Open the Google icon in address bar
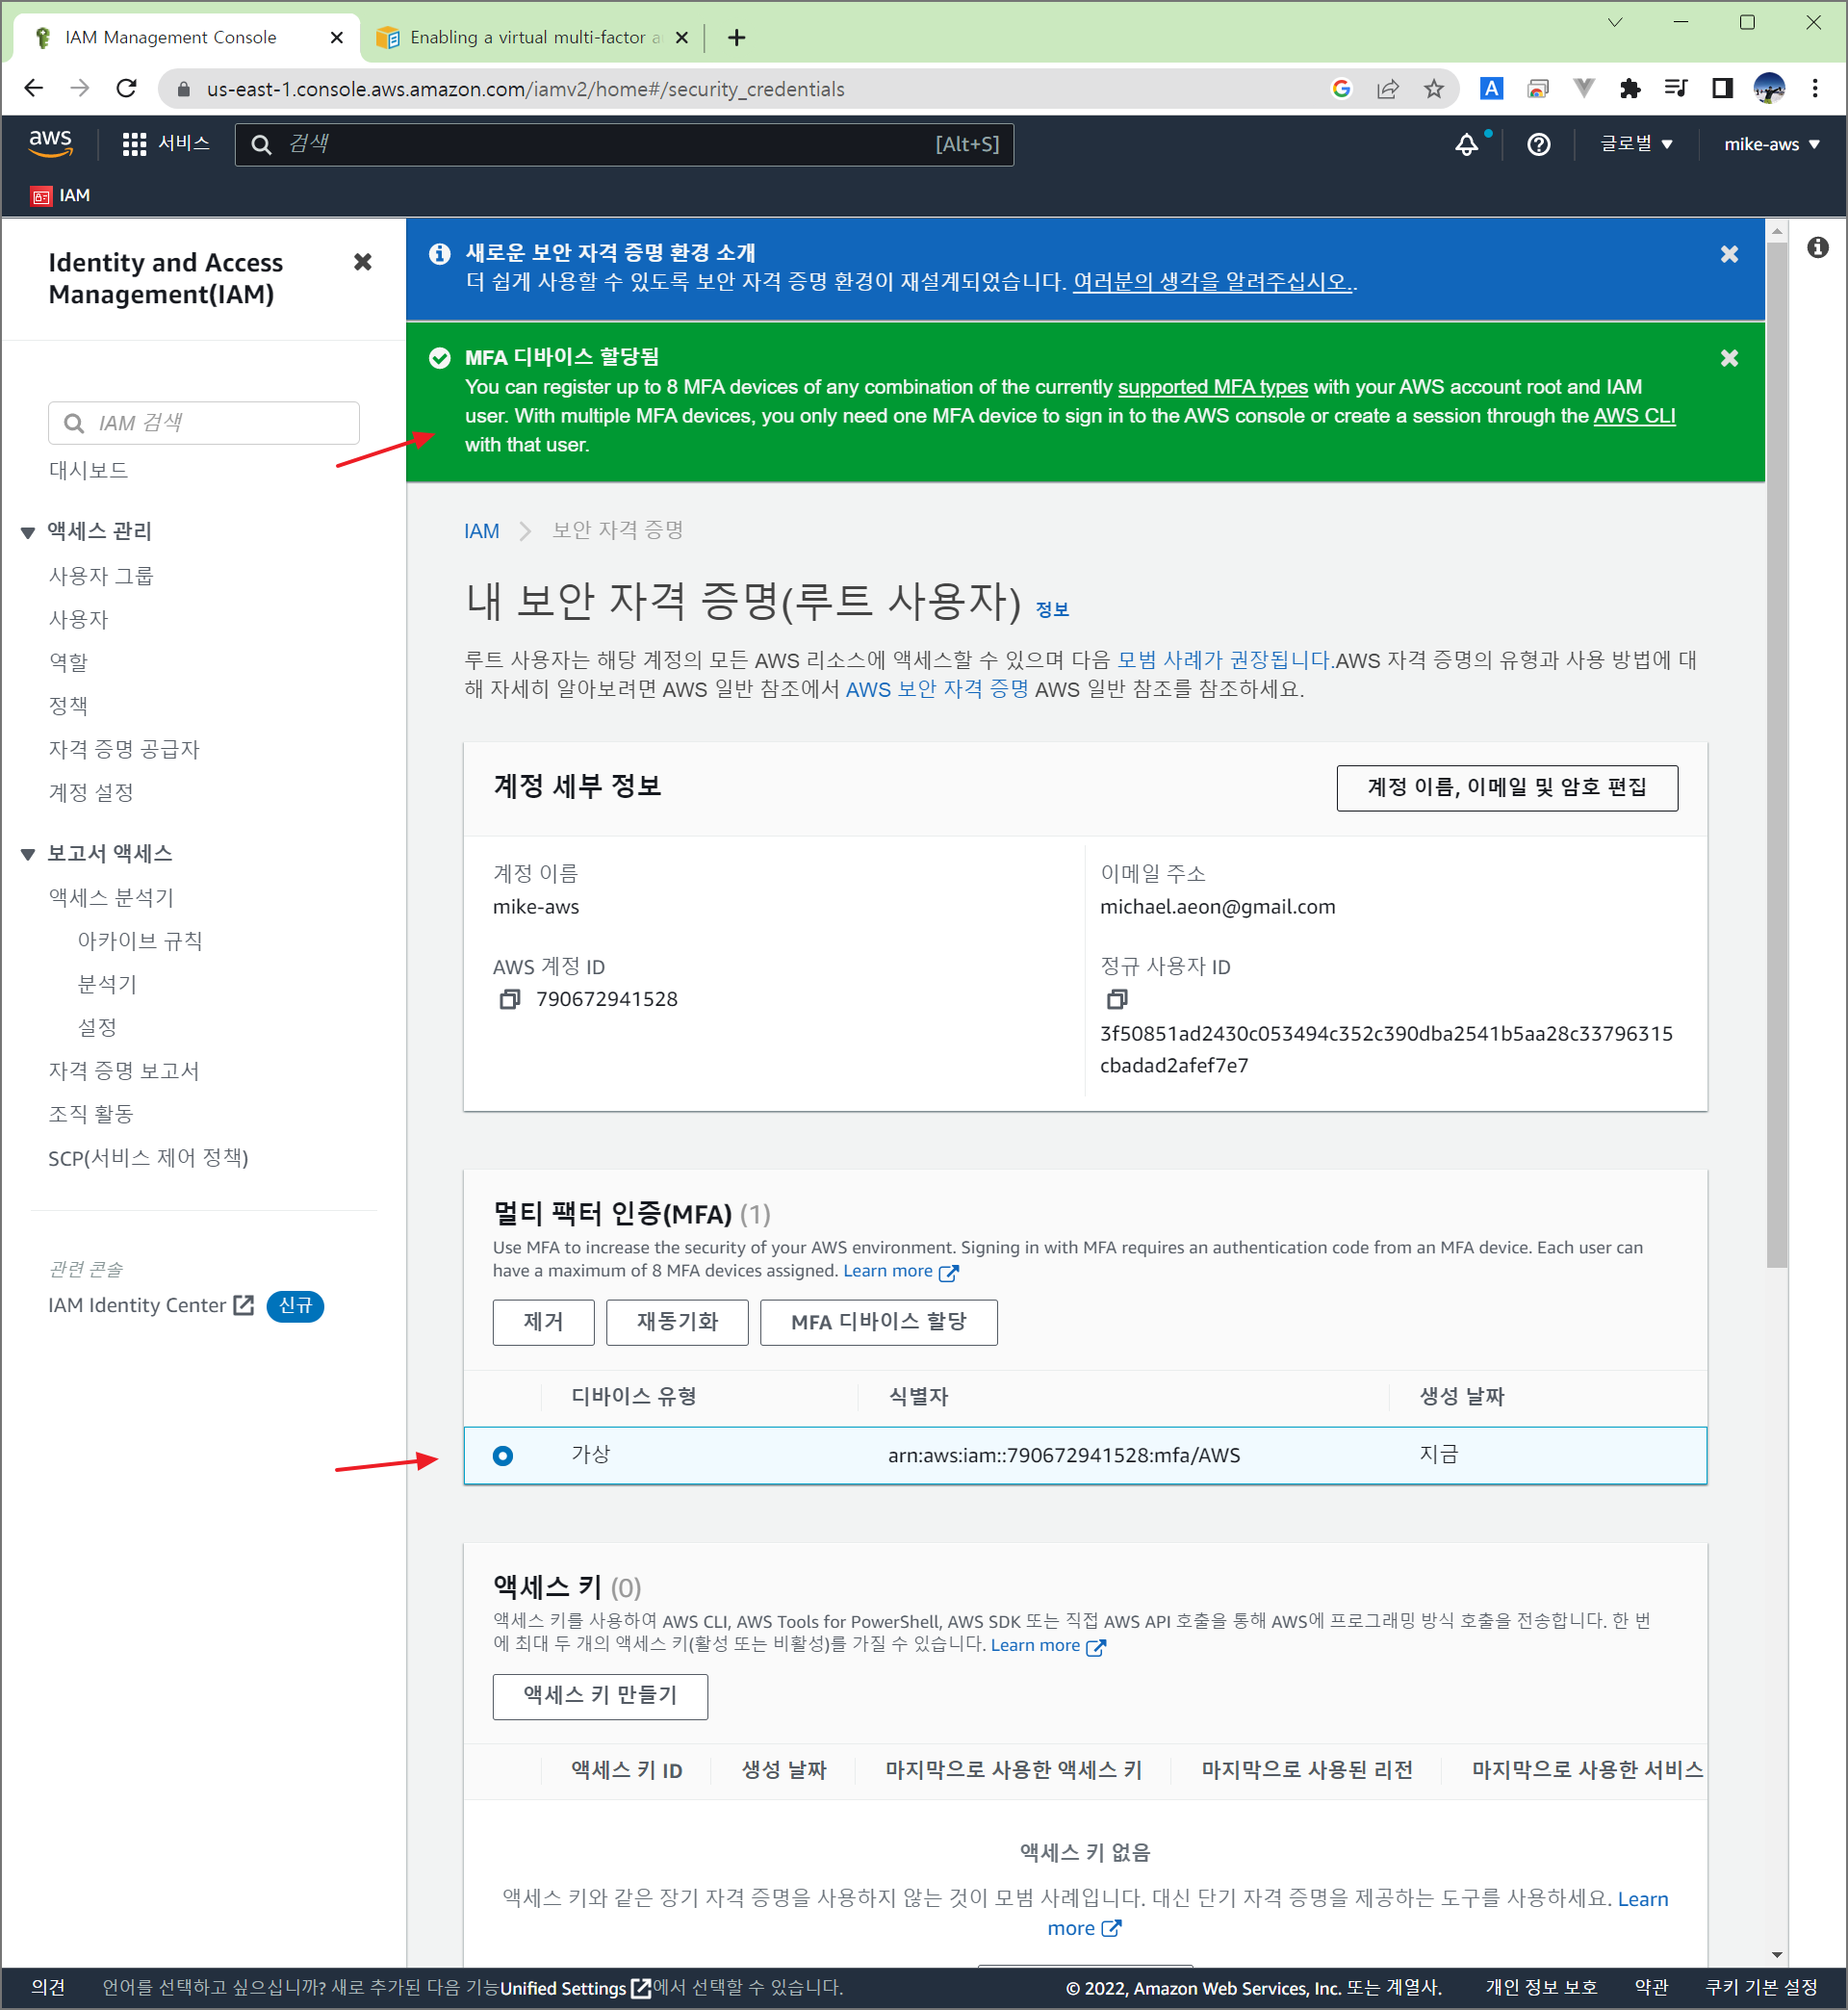 (x=1341, y=89)
